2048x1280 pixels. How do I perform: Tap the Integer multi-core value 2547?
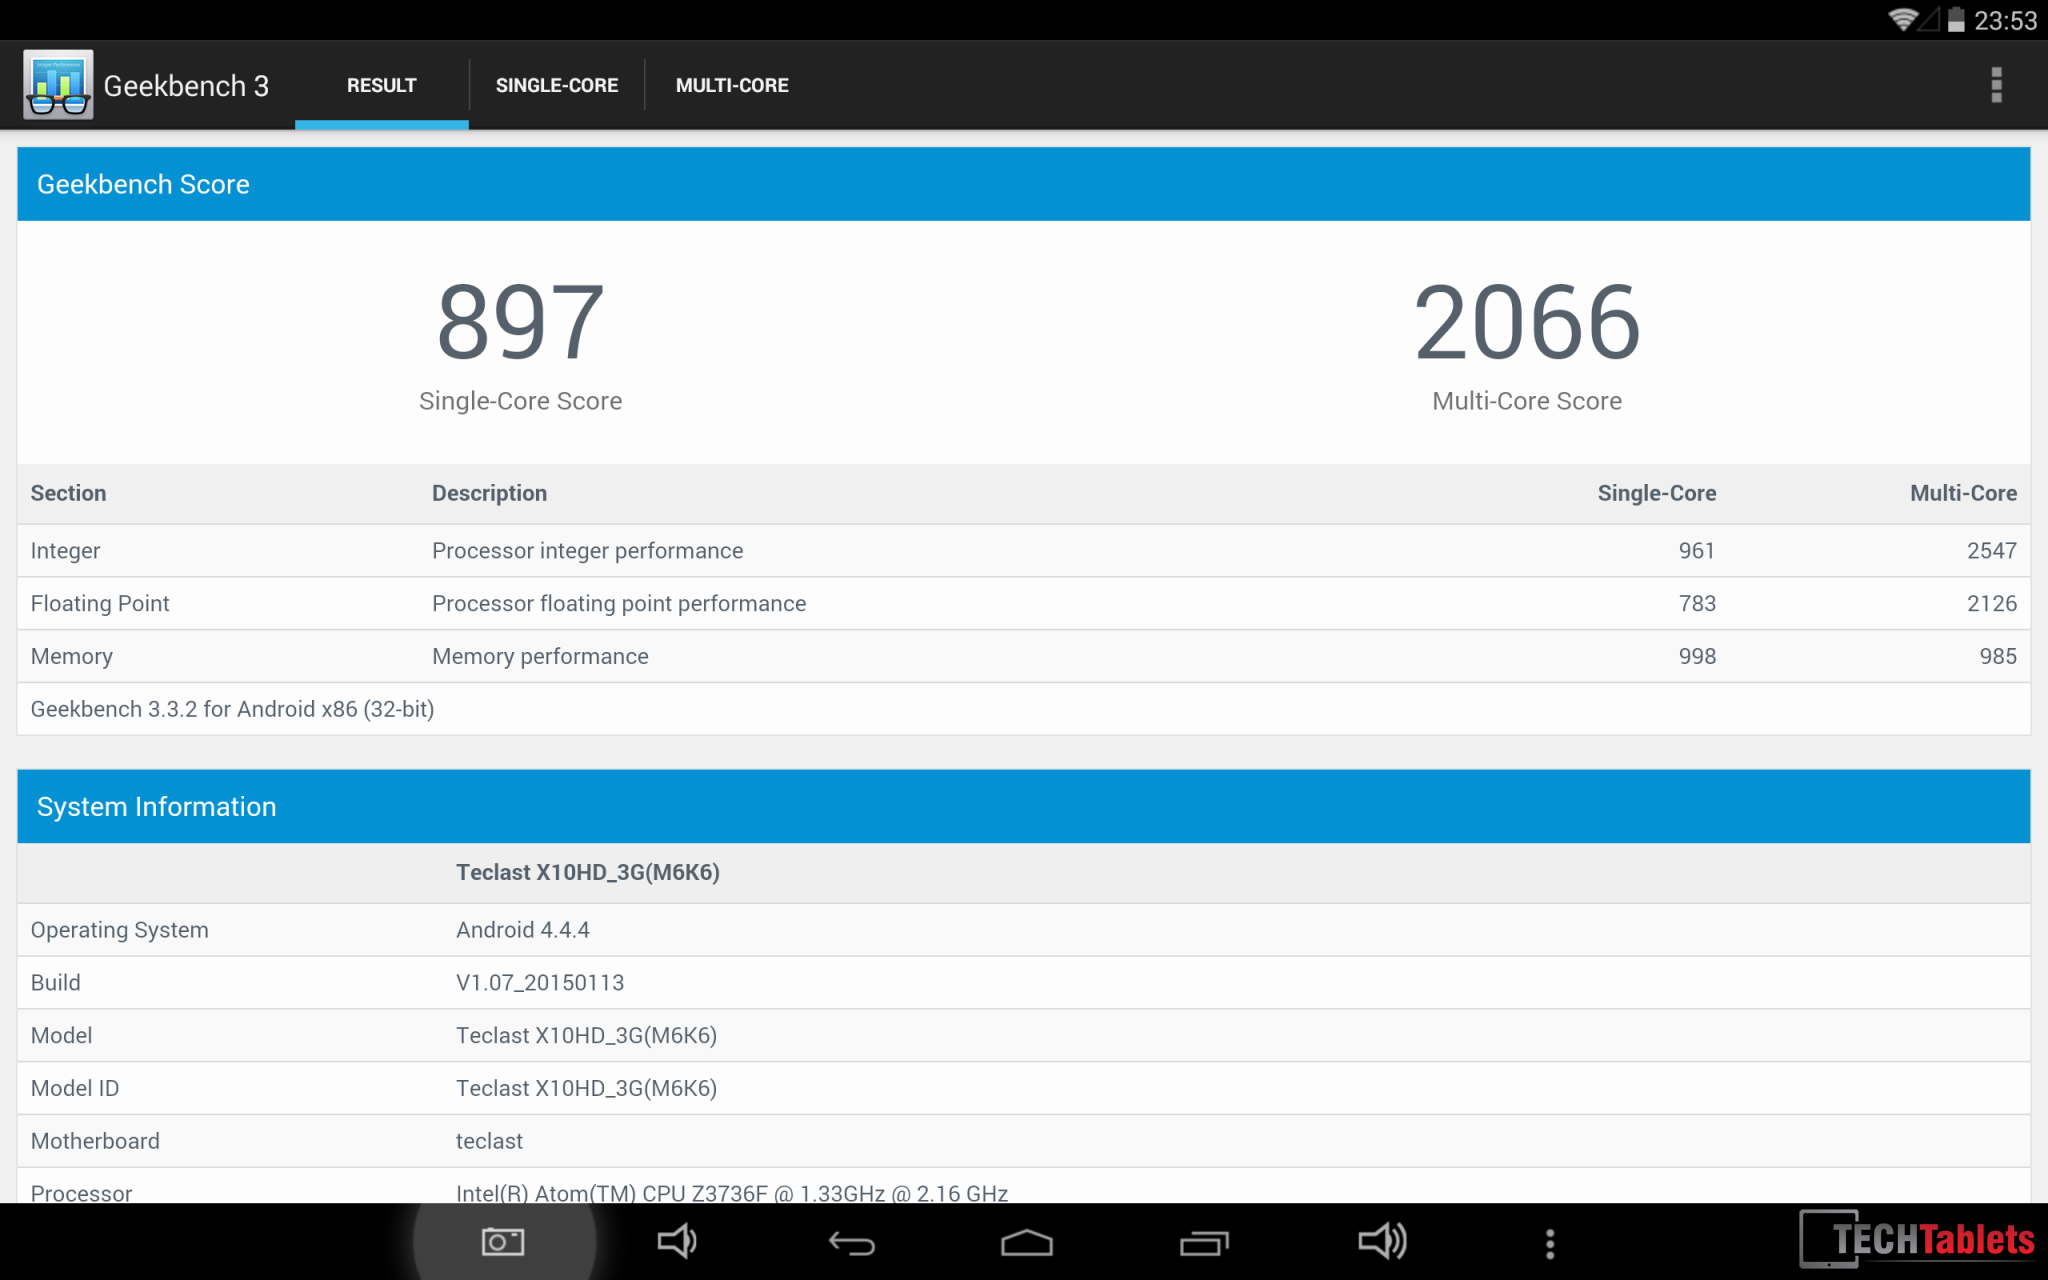pyautogui.click(x=1992, y=551)
